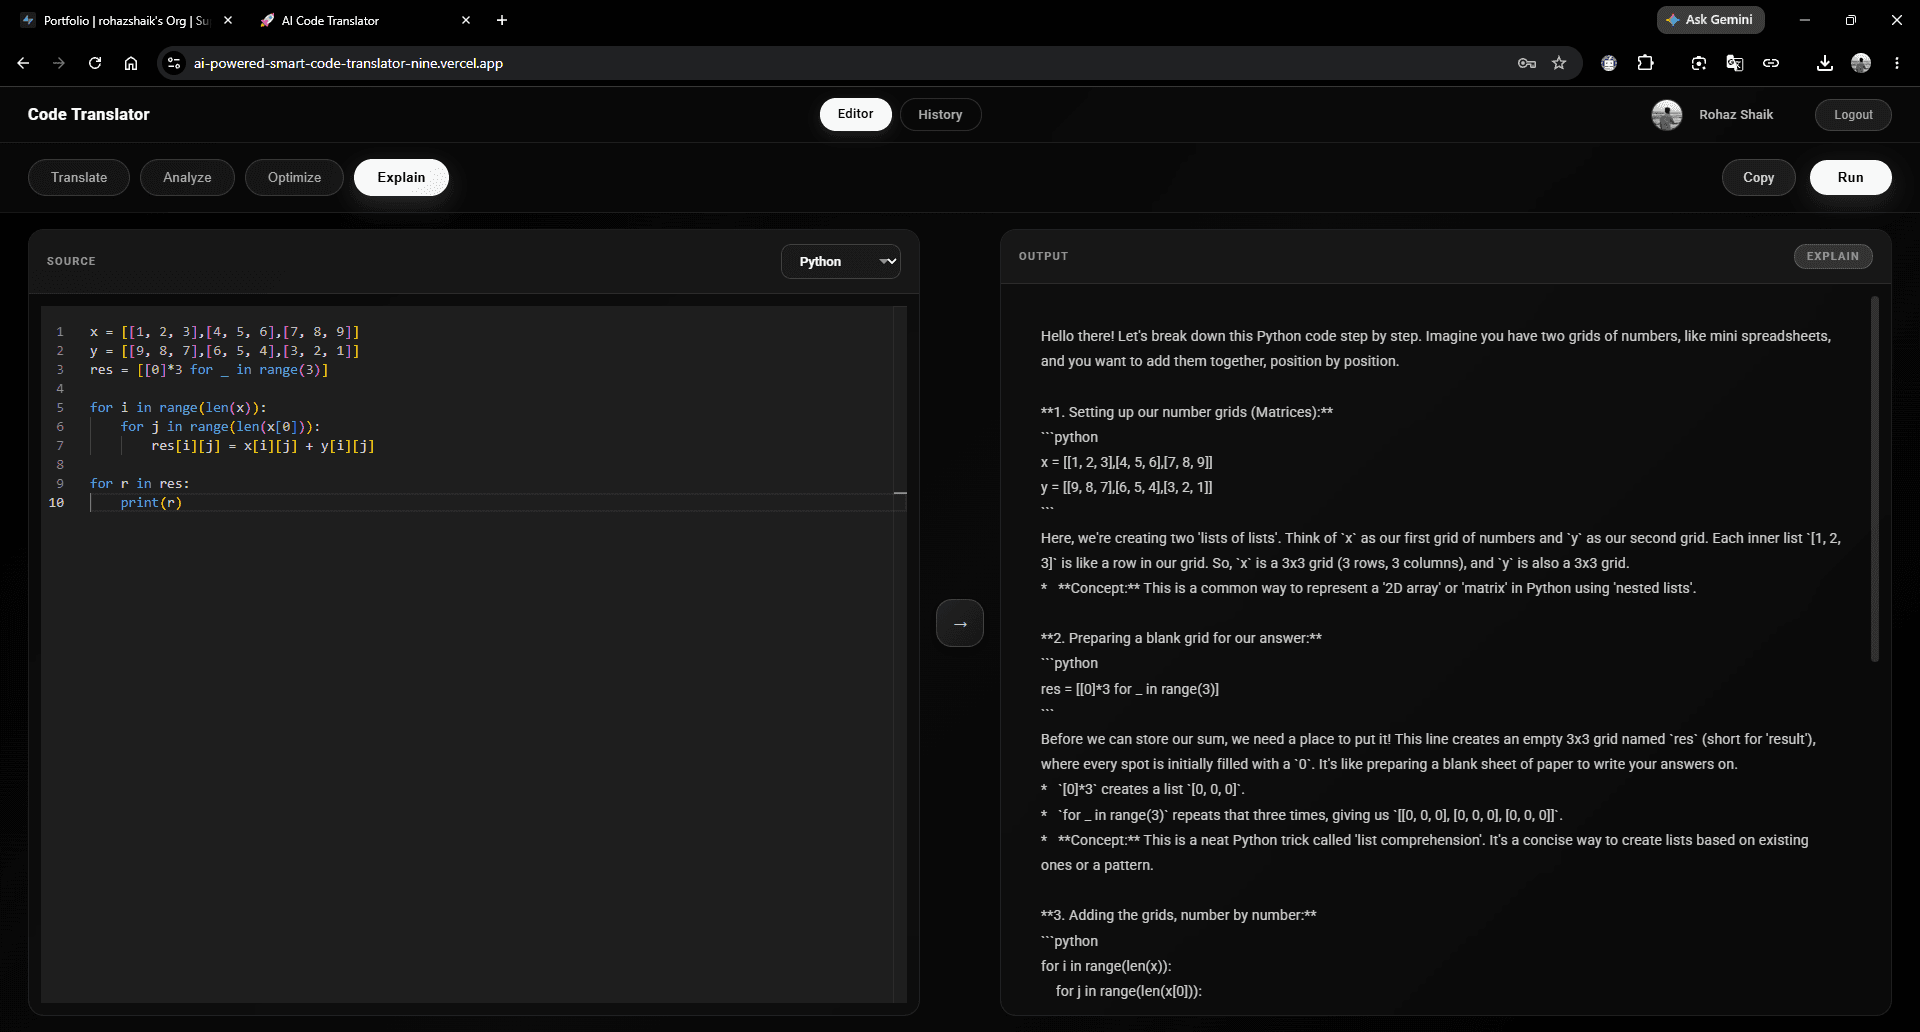Click the Rohaz Shaik user avatar
Screen dimensions: 1920x1032
[1666, 114]
